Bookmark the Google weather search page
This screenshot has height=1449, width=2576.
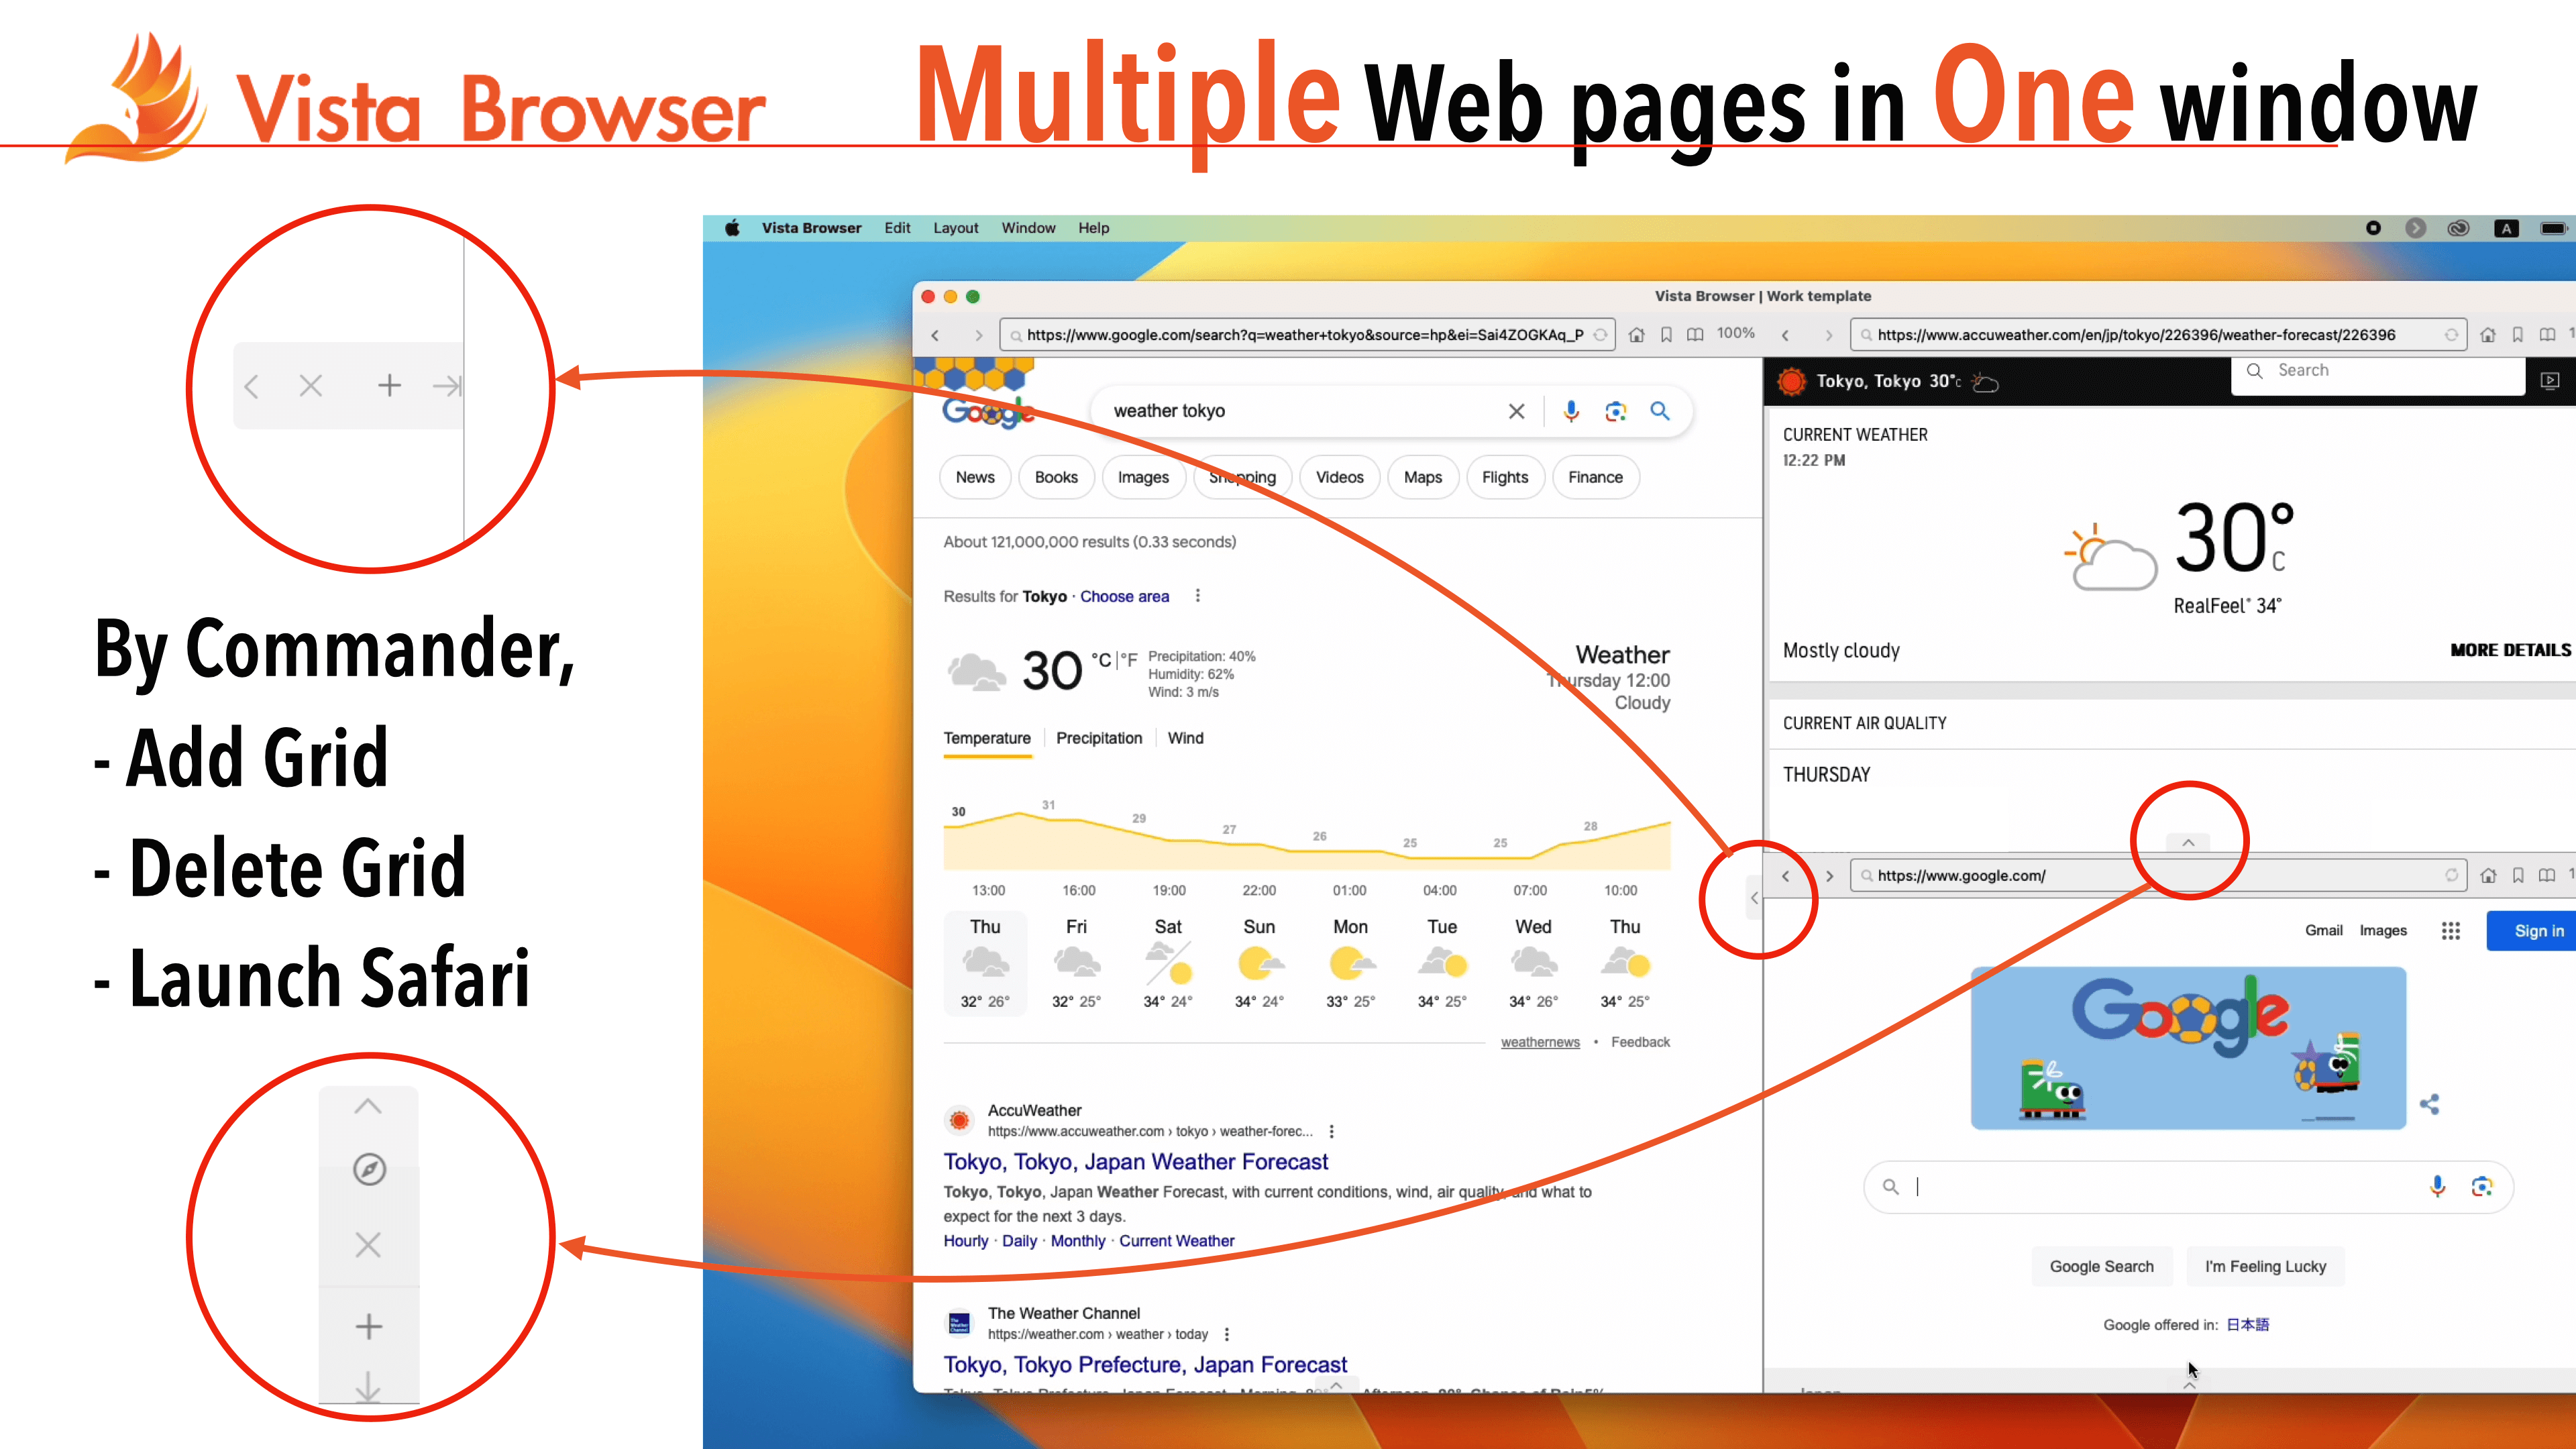point(1666,335)
